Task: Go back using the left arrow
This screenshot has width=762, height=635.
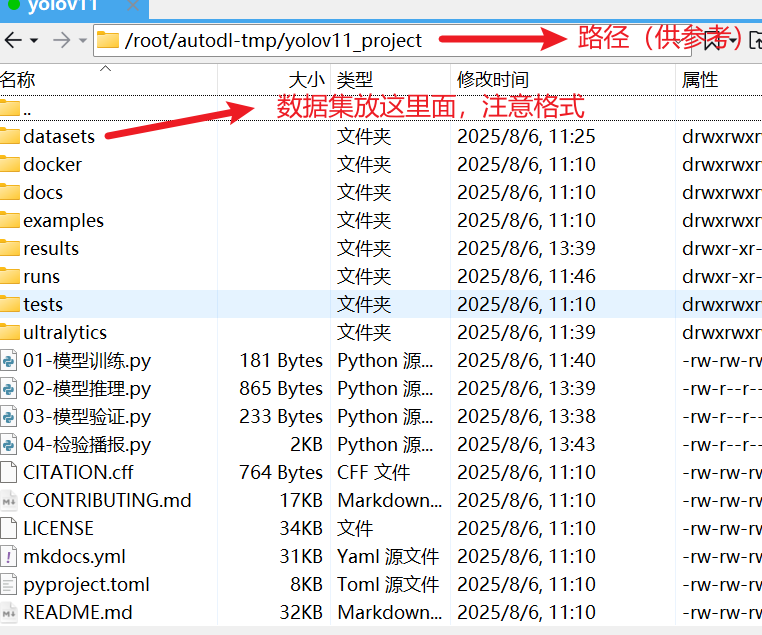Action: (x=13, y=40)
